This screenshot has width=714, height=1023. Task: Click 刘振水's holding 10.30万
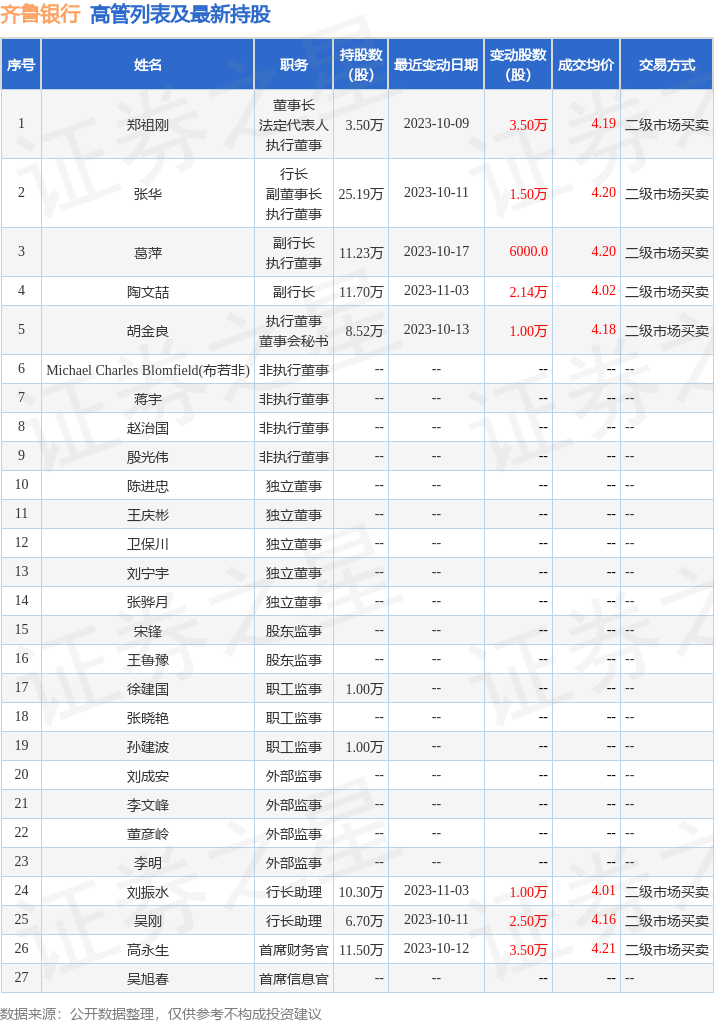(361, 892)
